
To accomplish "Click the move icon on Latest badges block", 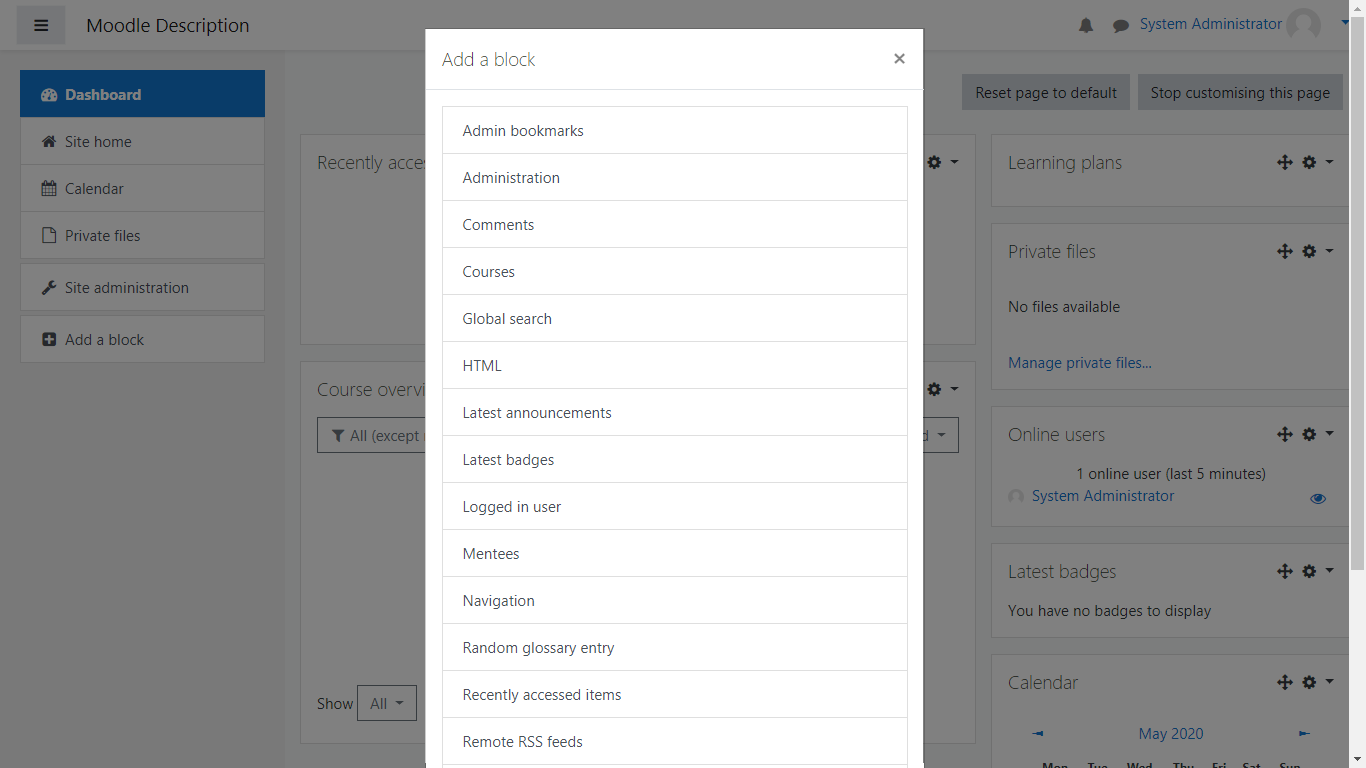I will tap(1285, 571).
